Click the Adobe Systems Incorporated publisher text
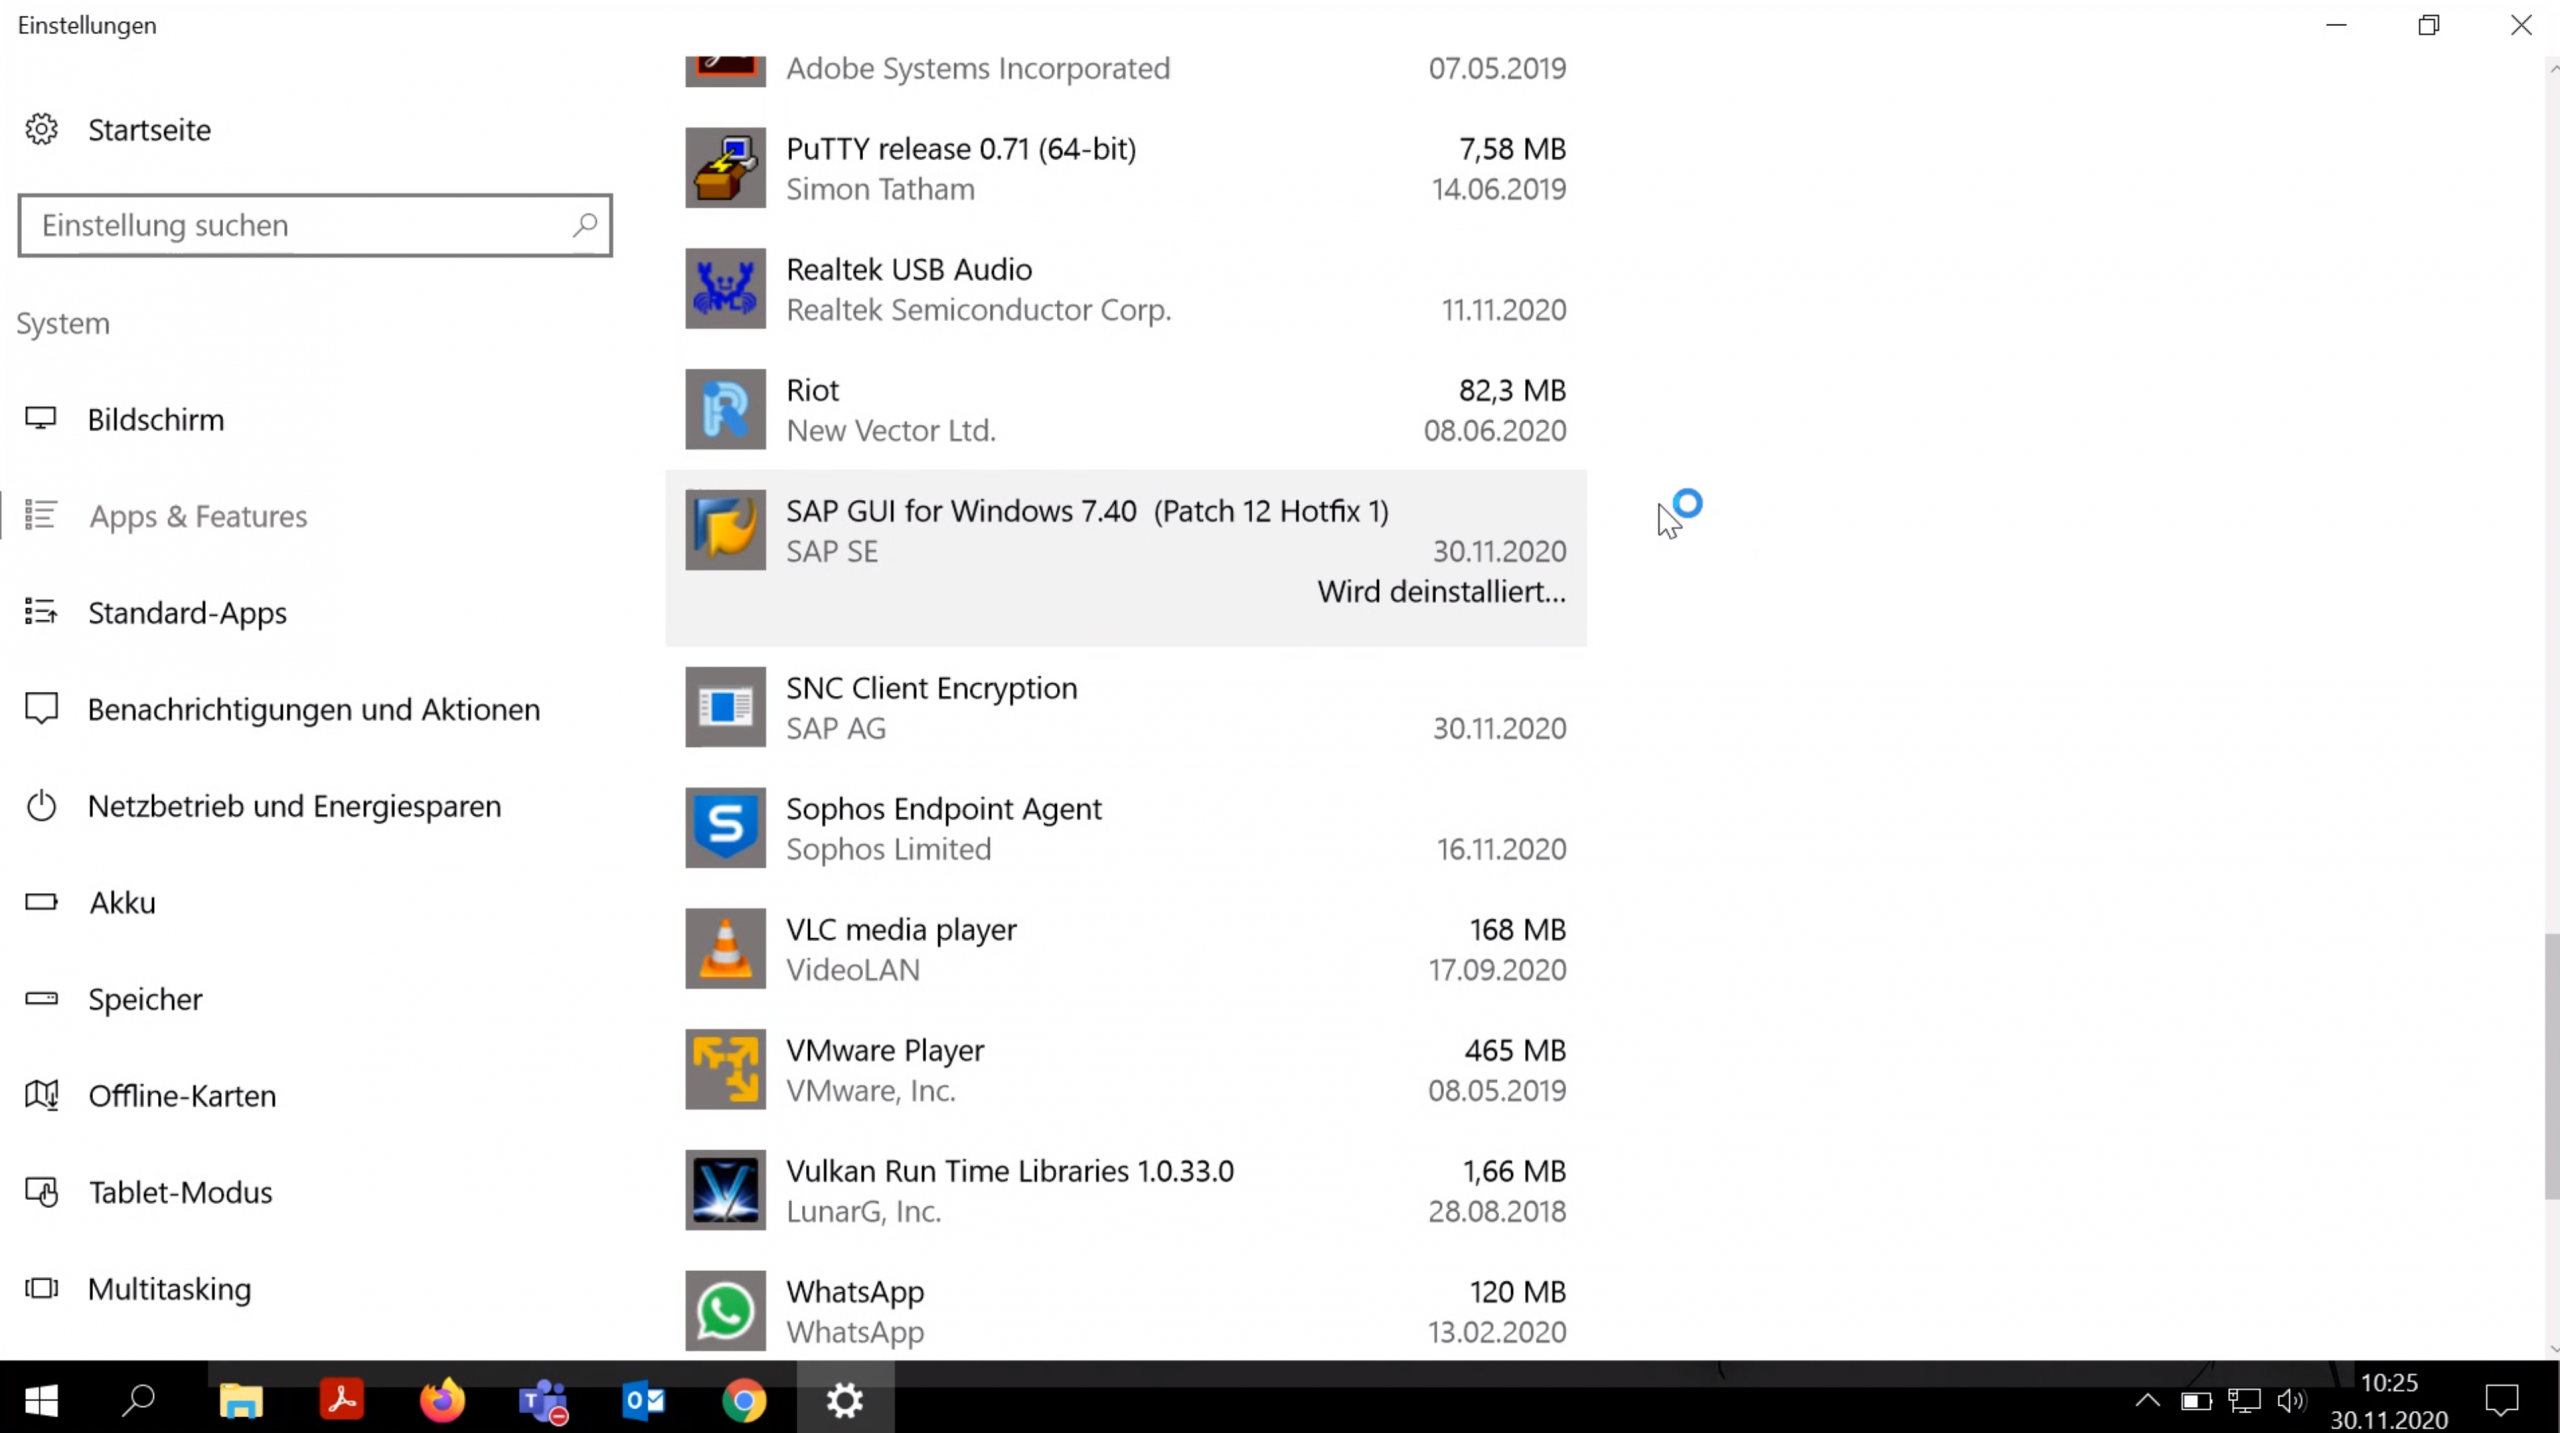 [x=978, y=69]
